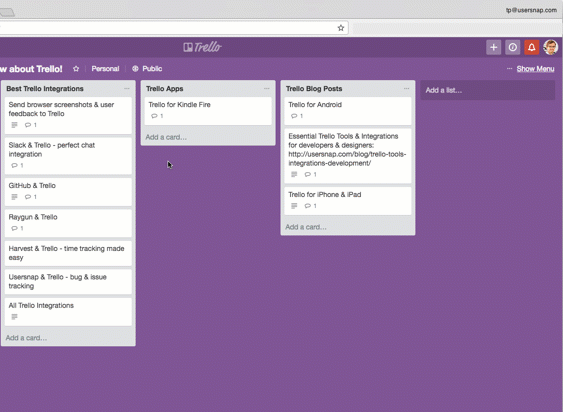Open the GitHub & Trello card
This screenshot has height=412, width=563.
(x=68, y=191)
